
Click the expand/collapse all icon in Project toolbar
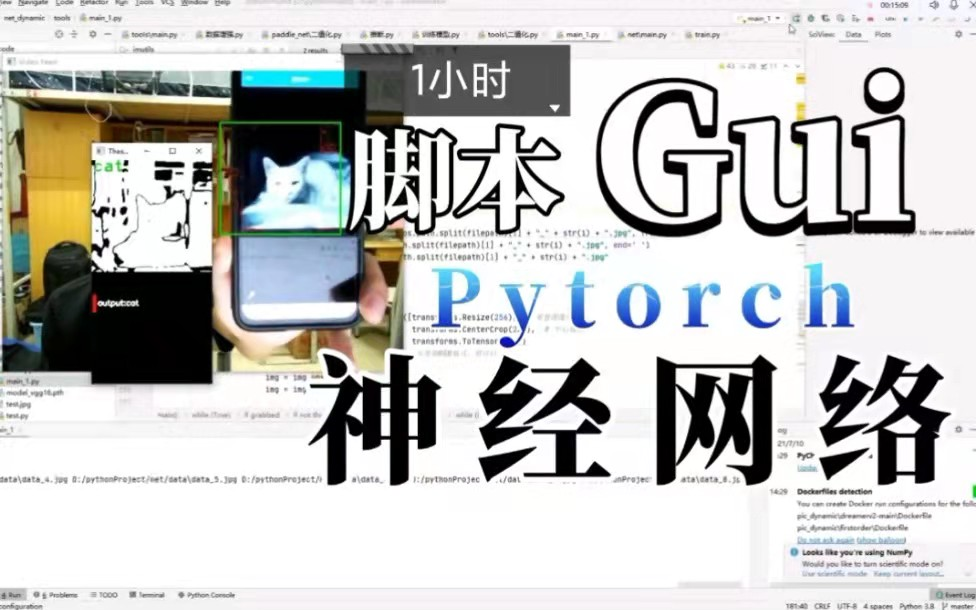click(x=74, y=34)
